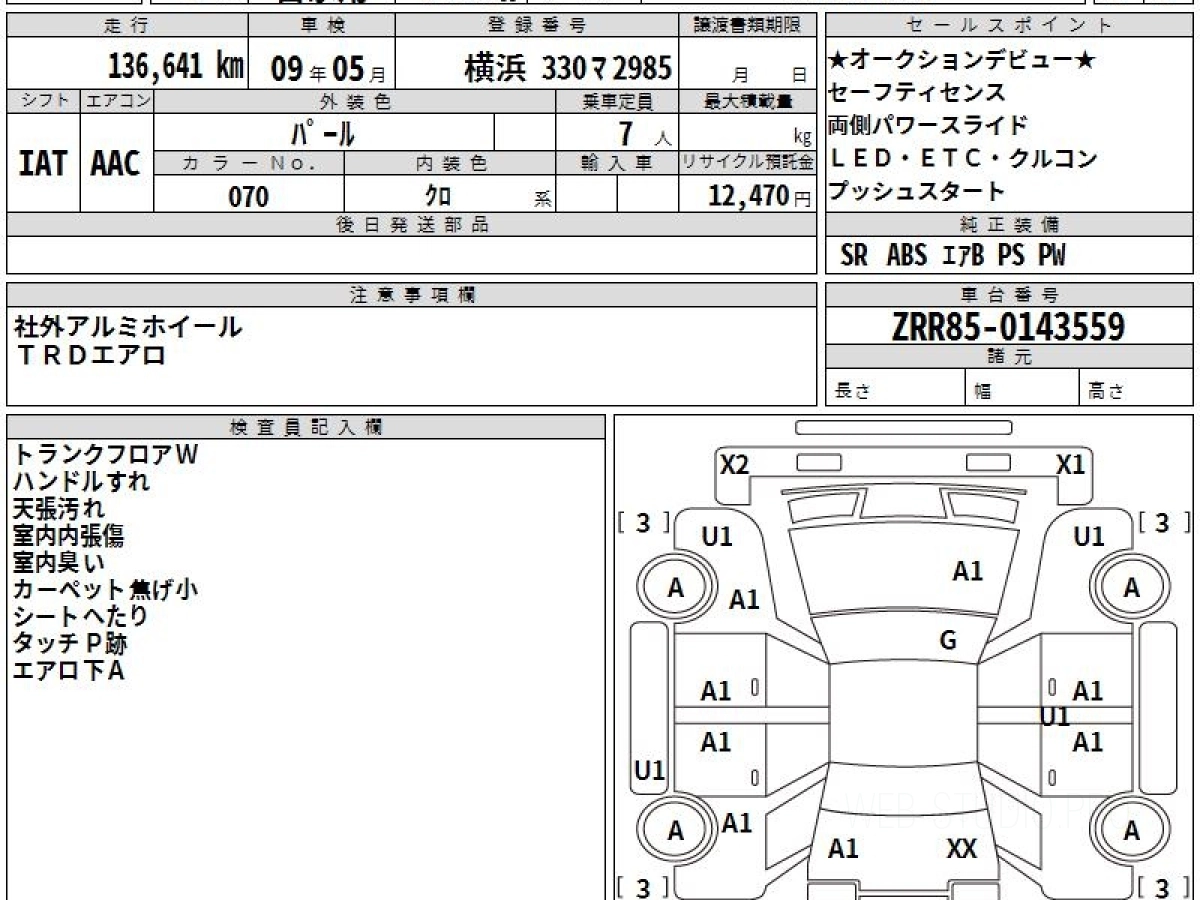Select the TRDエアロ note
The width and height of the screenshot is (1200, 900).
click(x=90, y=354)
